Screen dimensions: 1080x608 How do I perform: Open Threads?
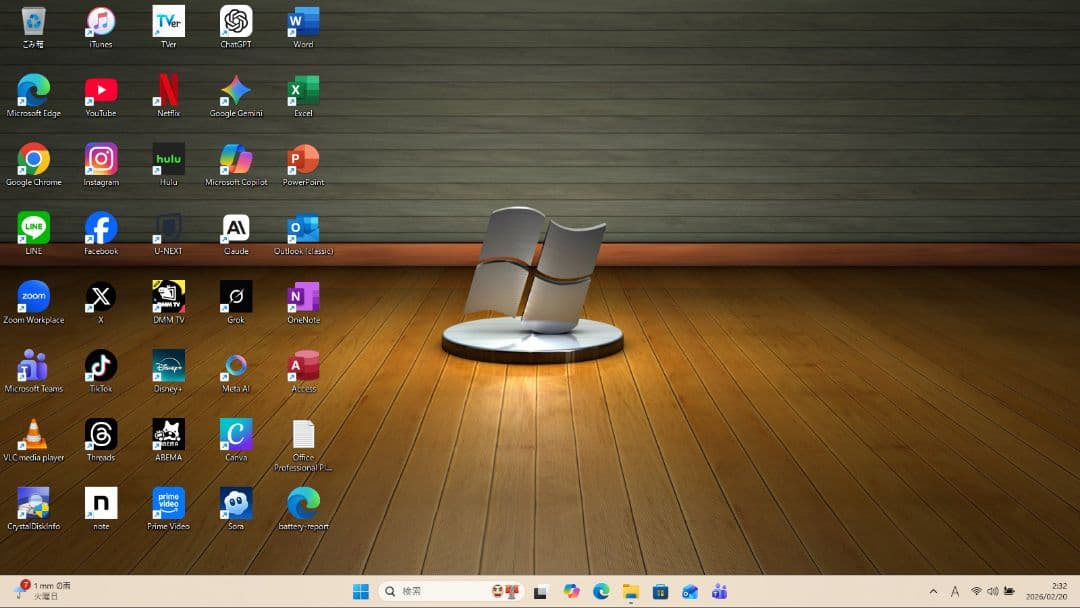pyautogui.click(x=100, y=434)
